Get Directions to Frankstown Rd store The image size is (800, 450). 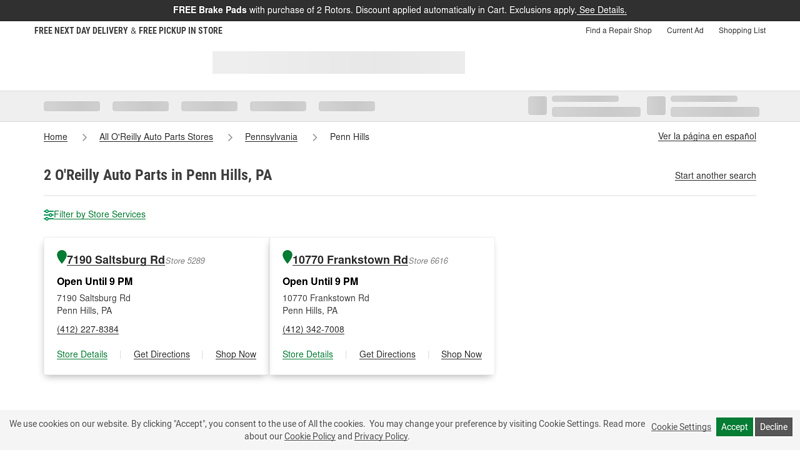(387, 354)
